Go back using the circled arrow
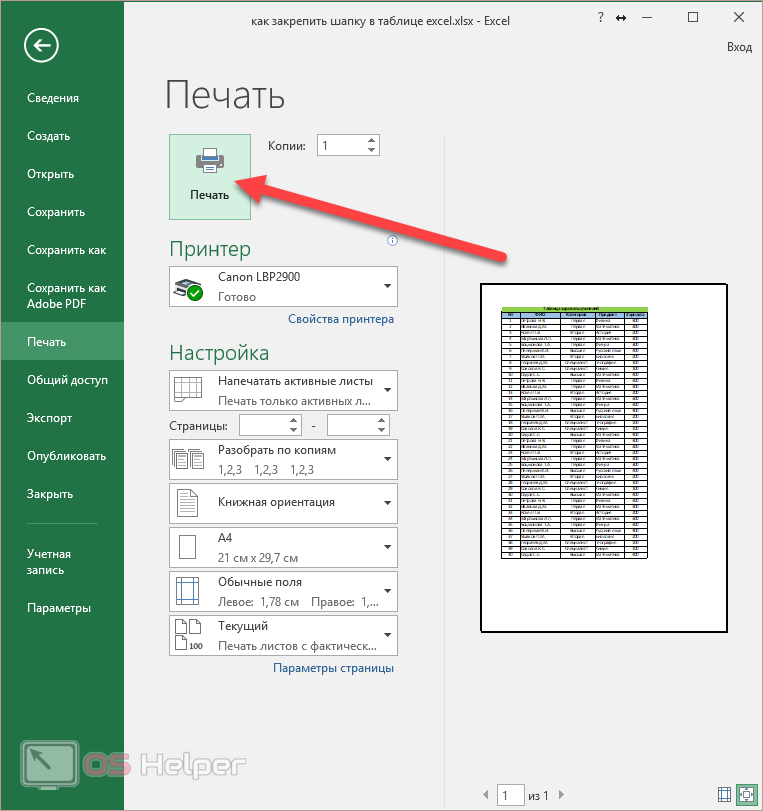The height and width of the screenshot is (811, 763). 41,46
